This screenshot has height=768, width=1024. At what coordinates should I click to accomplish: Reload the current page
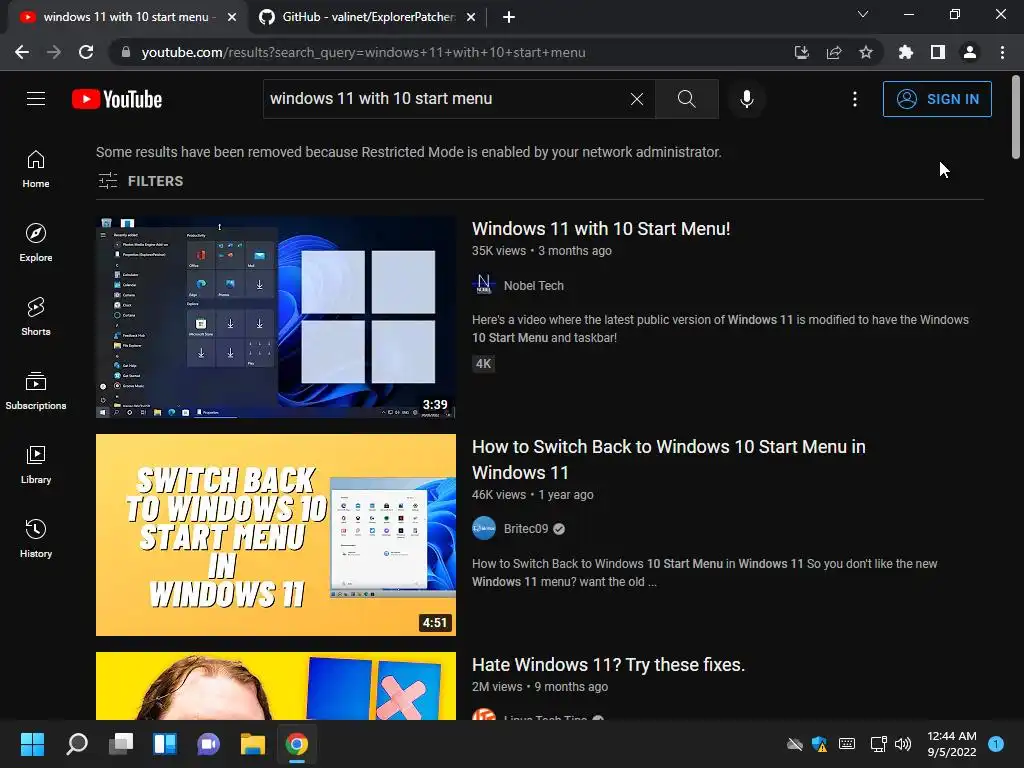(86, 52)
